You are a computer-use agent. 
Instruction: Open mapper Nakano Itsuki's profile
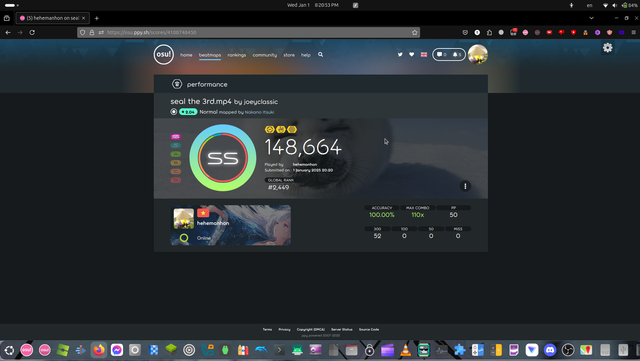pos(259,112)
